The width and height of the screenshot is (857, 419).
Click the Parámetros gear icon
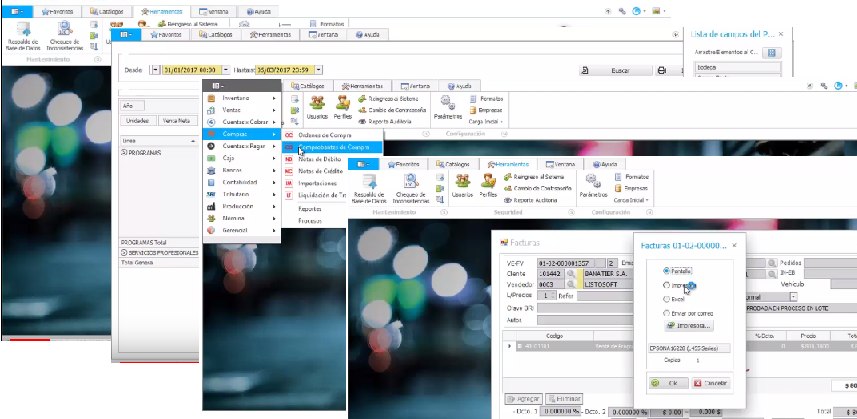[592, 182]
